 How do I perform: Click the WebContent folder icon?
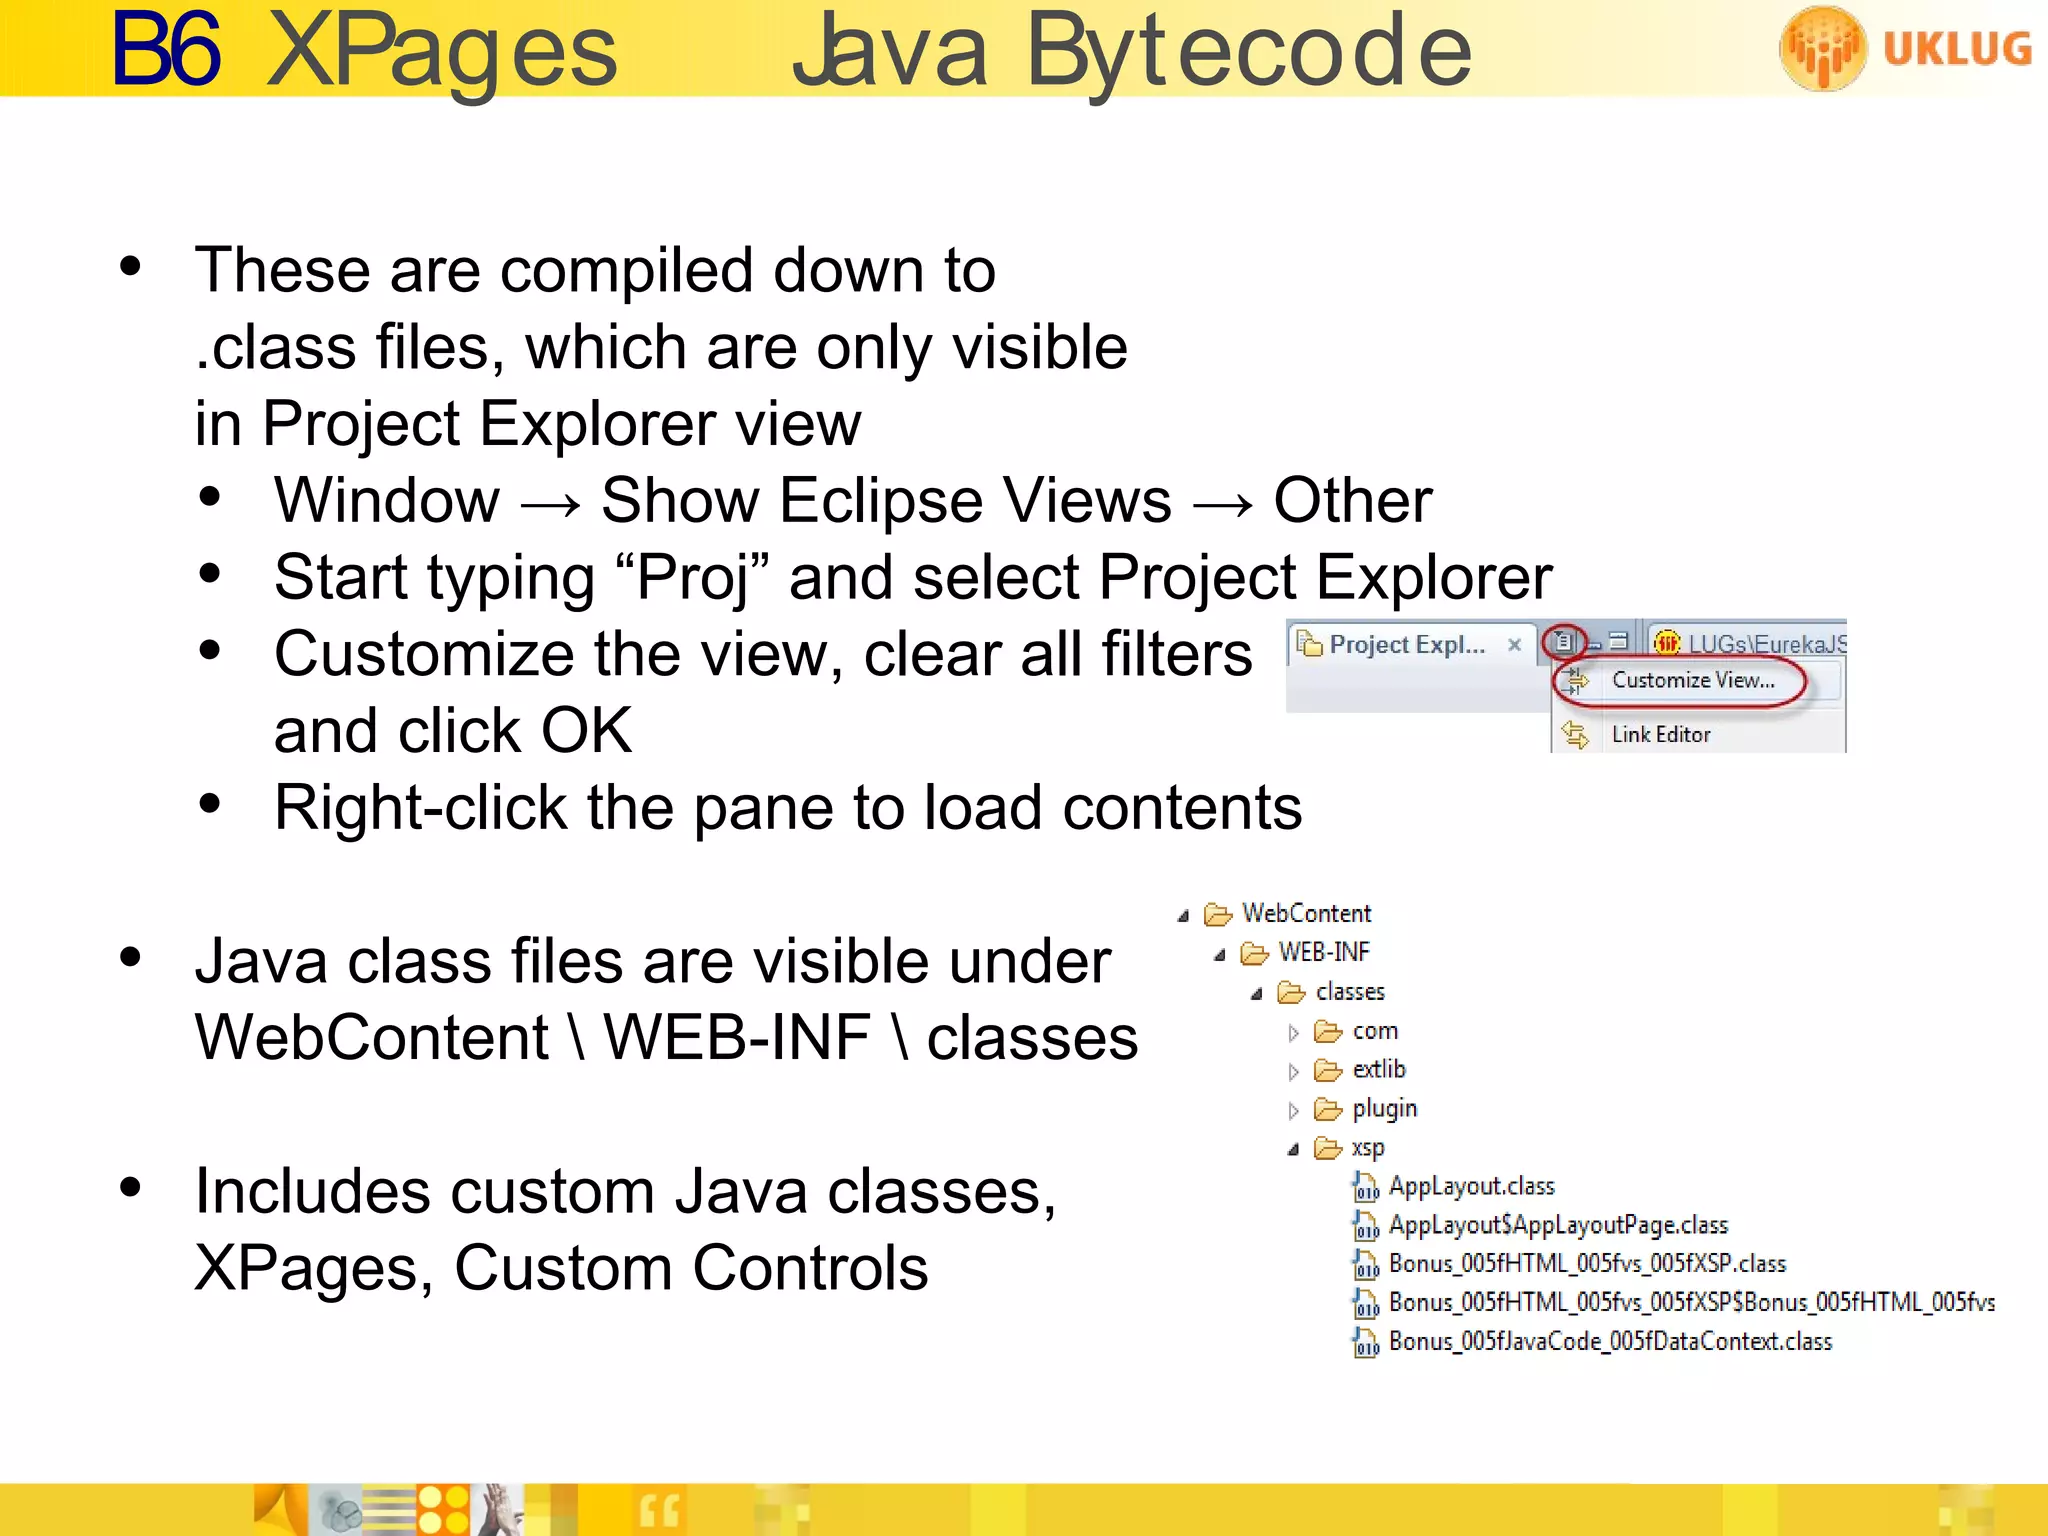(1218, 914)
